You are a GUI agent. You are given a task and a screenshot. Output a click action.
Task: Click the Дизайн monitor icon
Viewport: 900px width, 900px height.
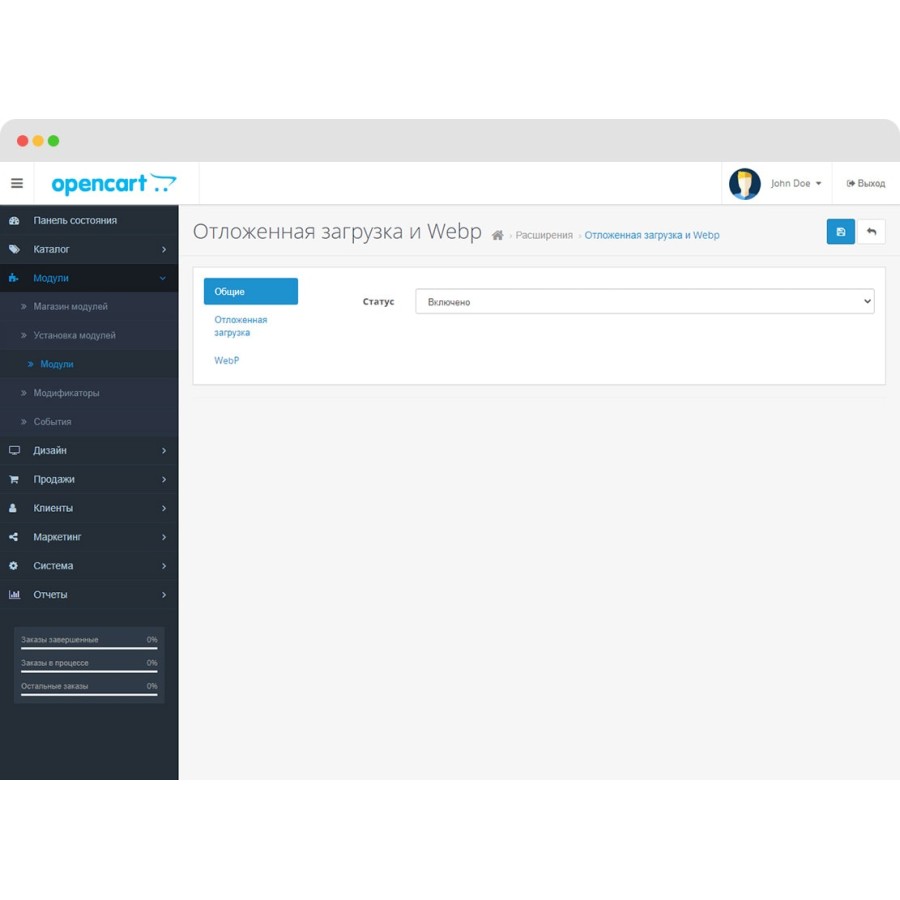point(14,451)
